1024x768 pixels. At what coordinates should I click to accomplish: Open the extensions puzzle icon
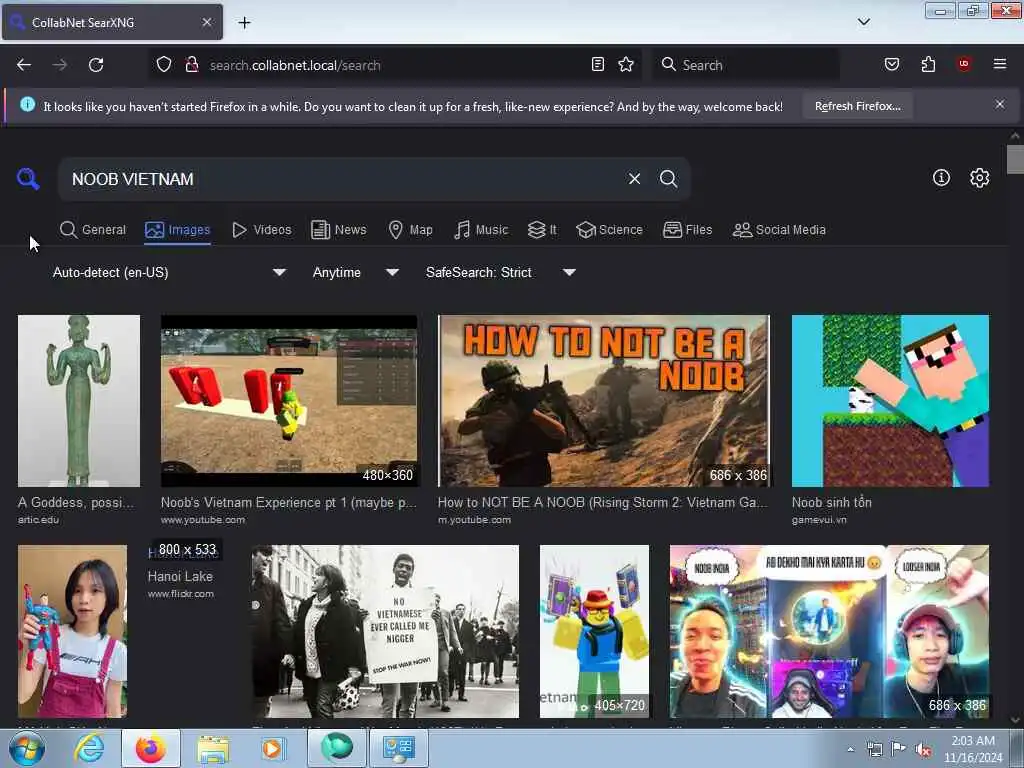point(928,64)
